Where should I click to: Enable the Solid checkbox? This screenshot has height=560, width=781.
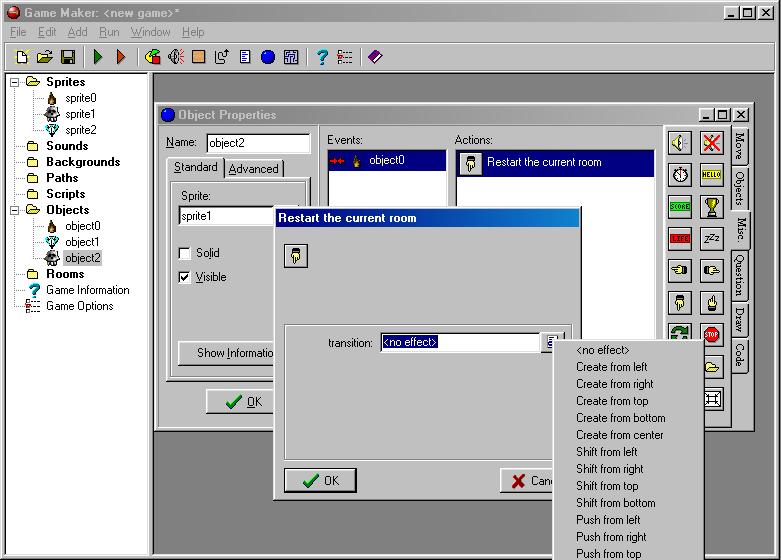[184, 254]
